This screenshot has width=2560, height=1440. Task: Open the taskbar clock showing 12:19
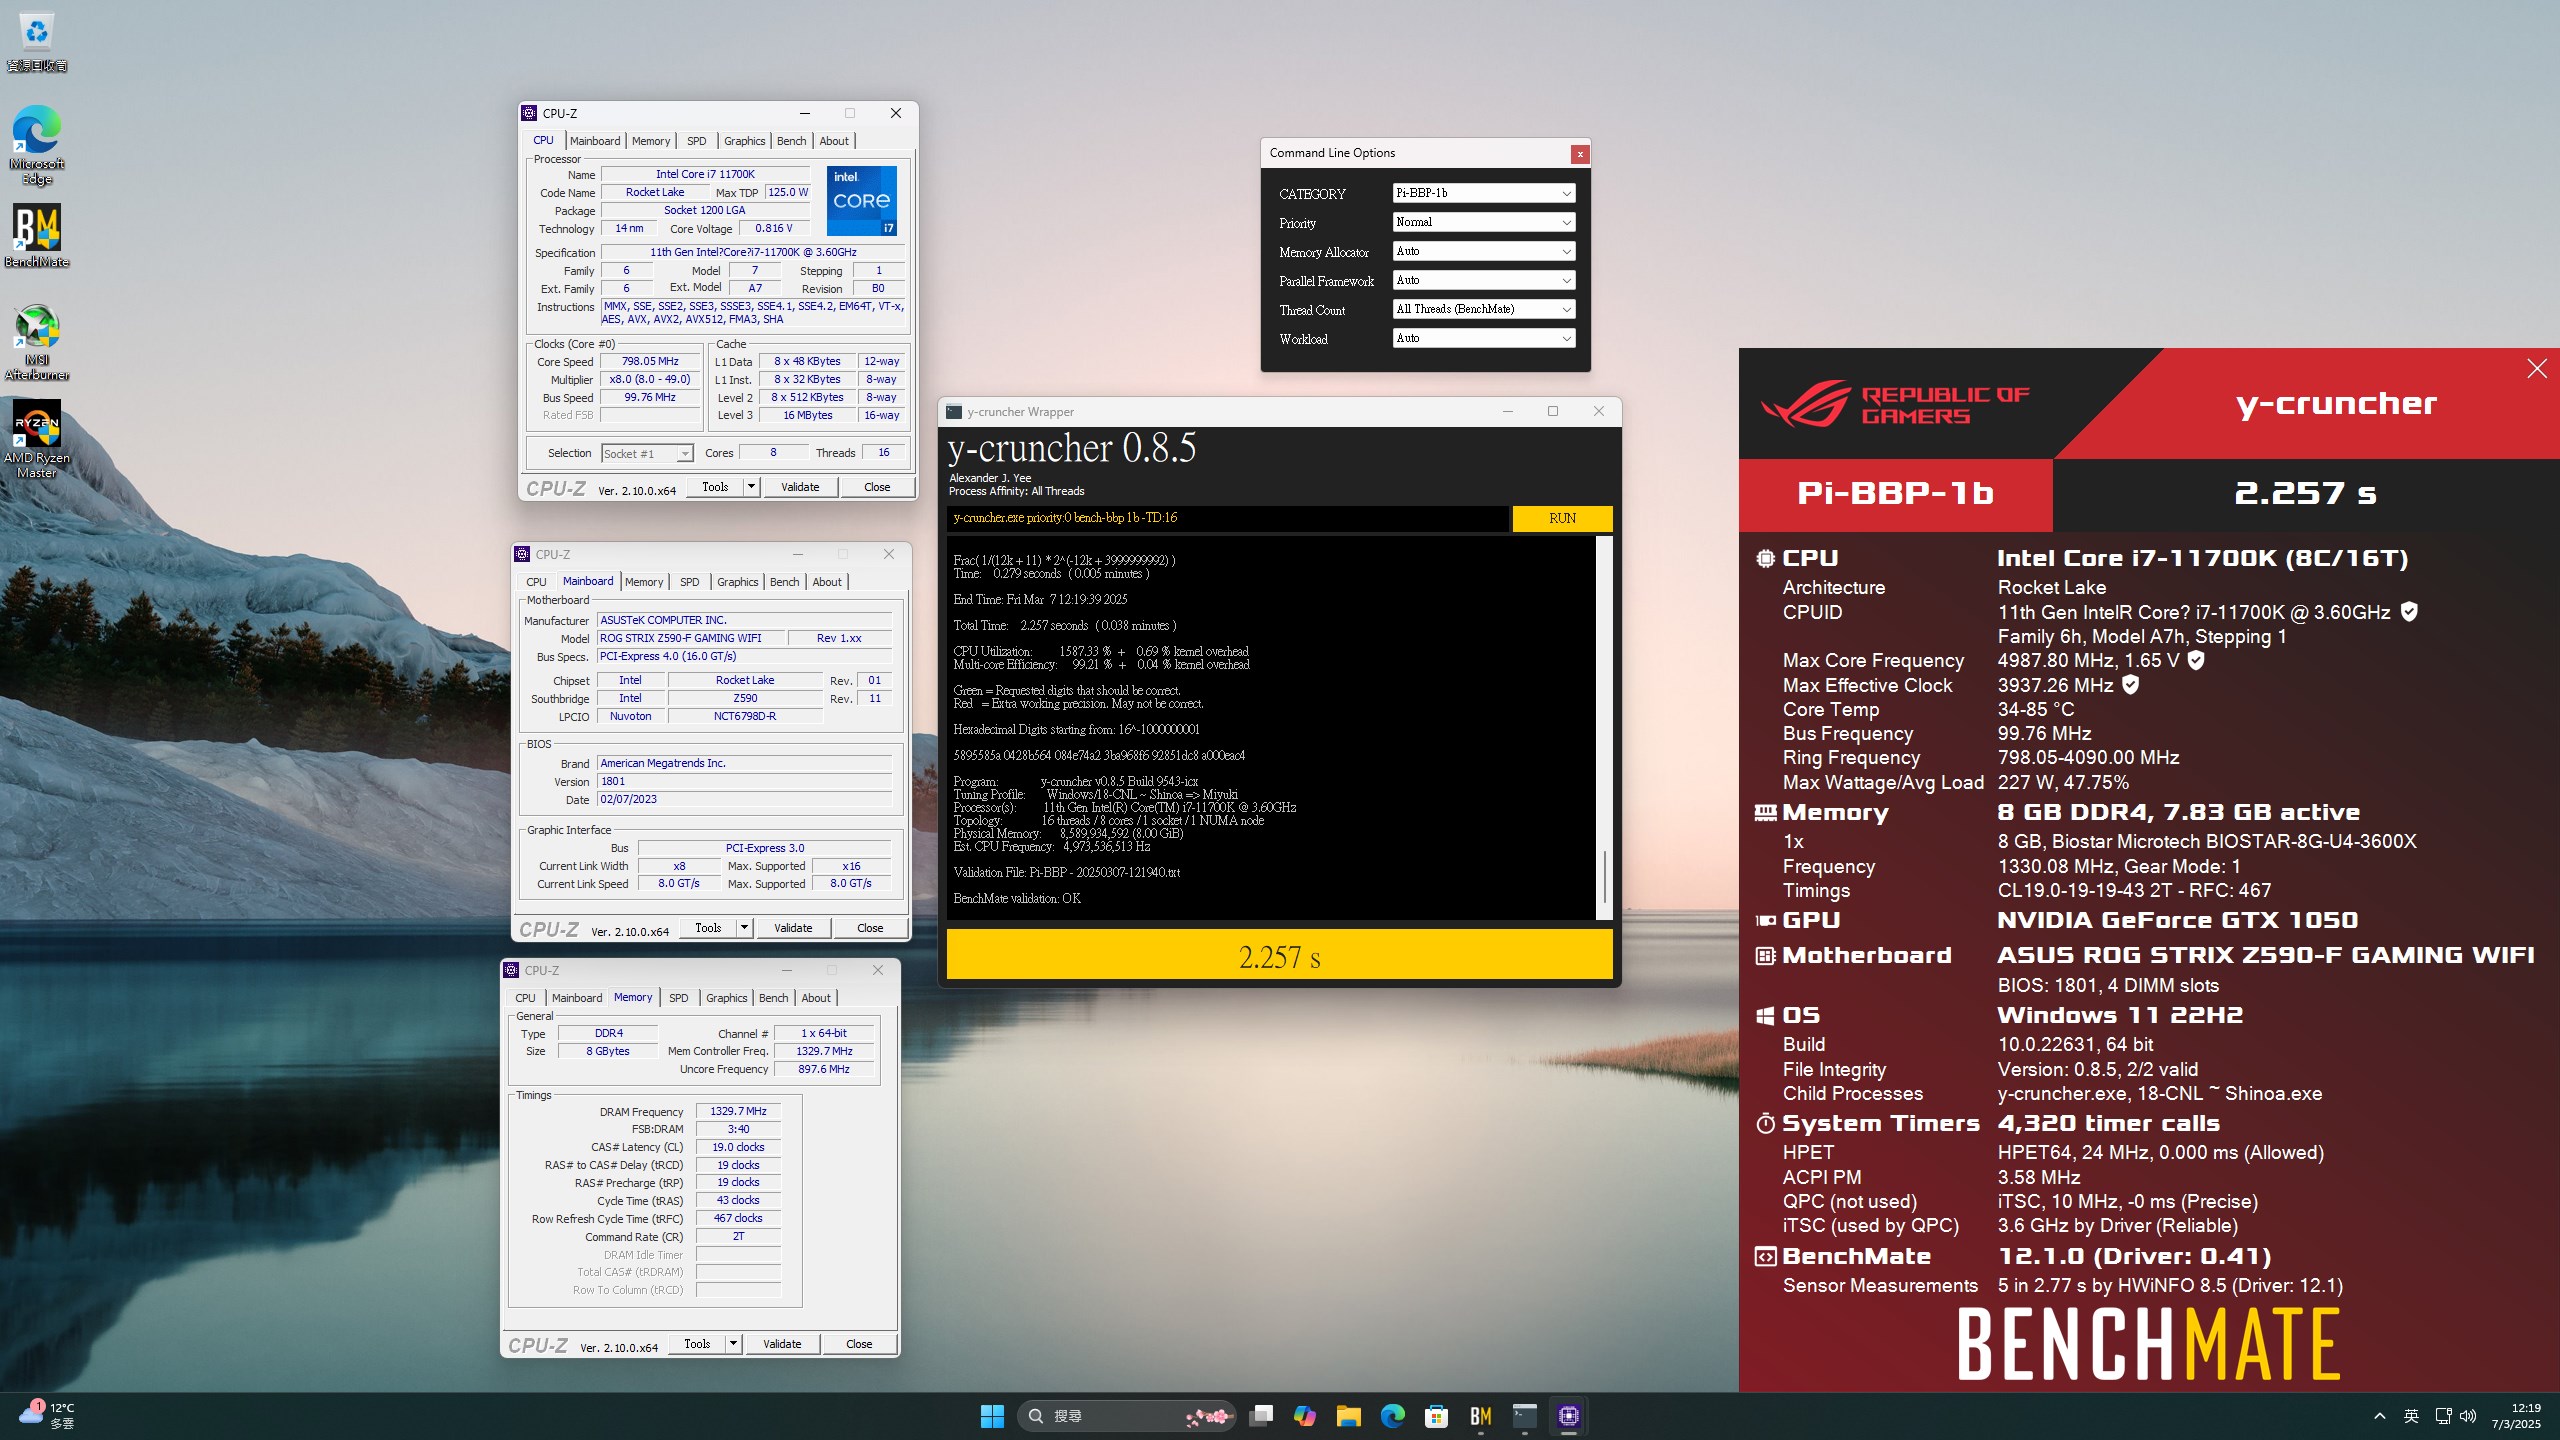pos(2516,1415)
